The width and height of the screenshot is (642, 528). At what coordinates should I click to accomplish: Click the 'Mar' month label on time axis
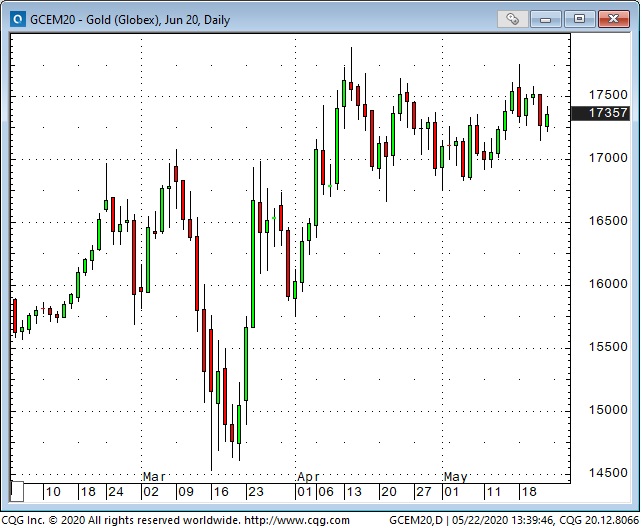click(x=154, y=477)
